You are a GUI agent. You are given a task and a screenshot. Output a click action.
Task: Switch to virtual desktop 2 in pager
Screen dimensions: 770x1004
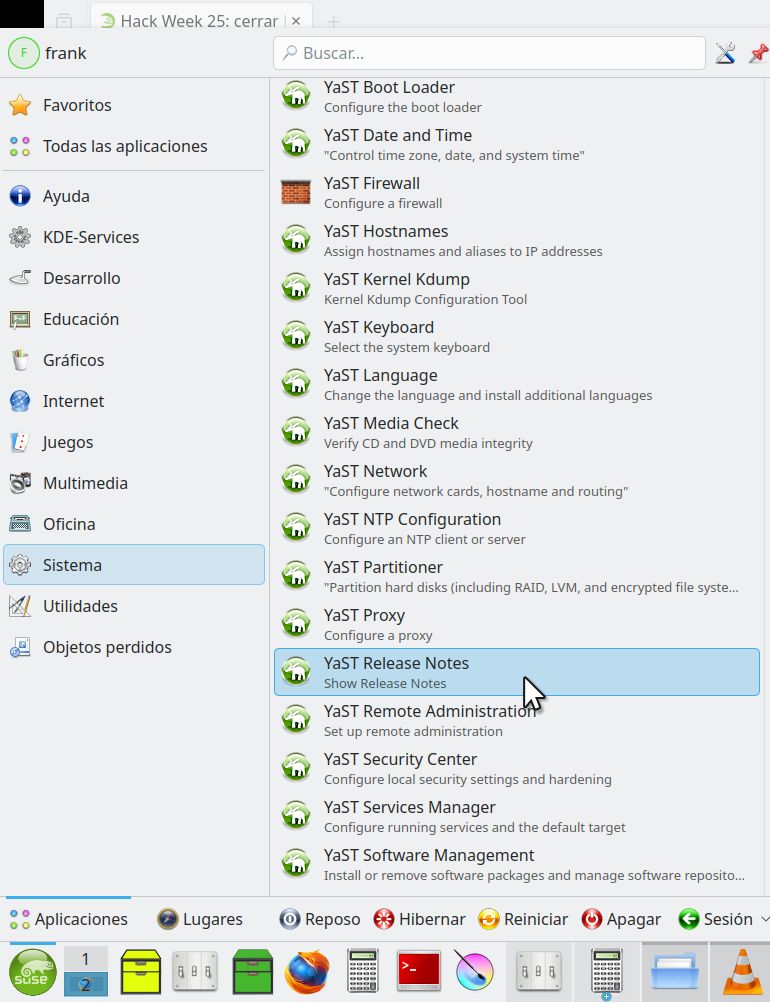coord(86,985)
